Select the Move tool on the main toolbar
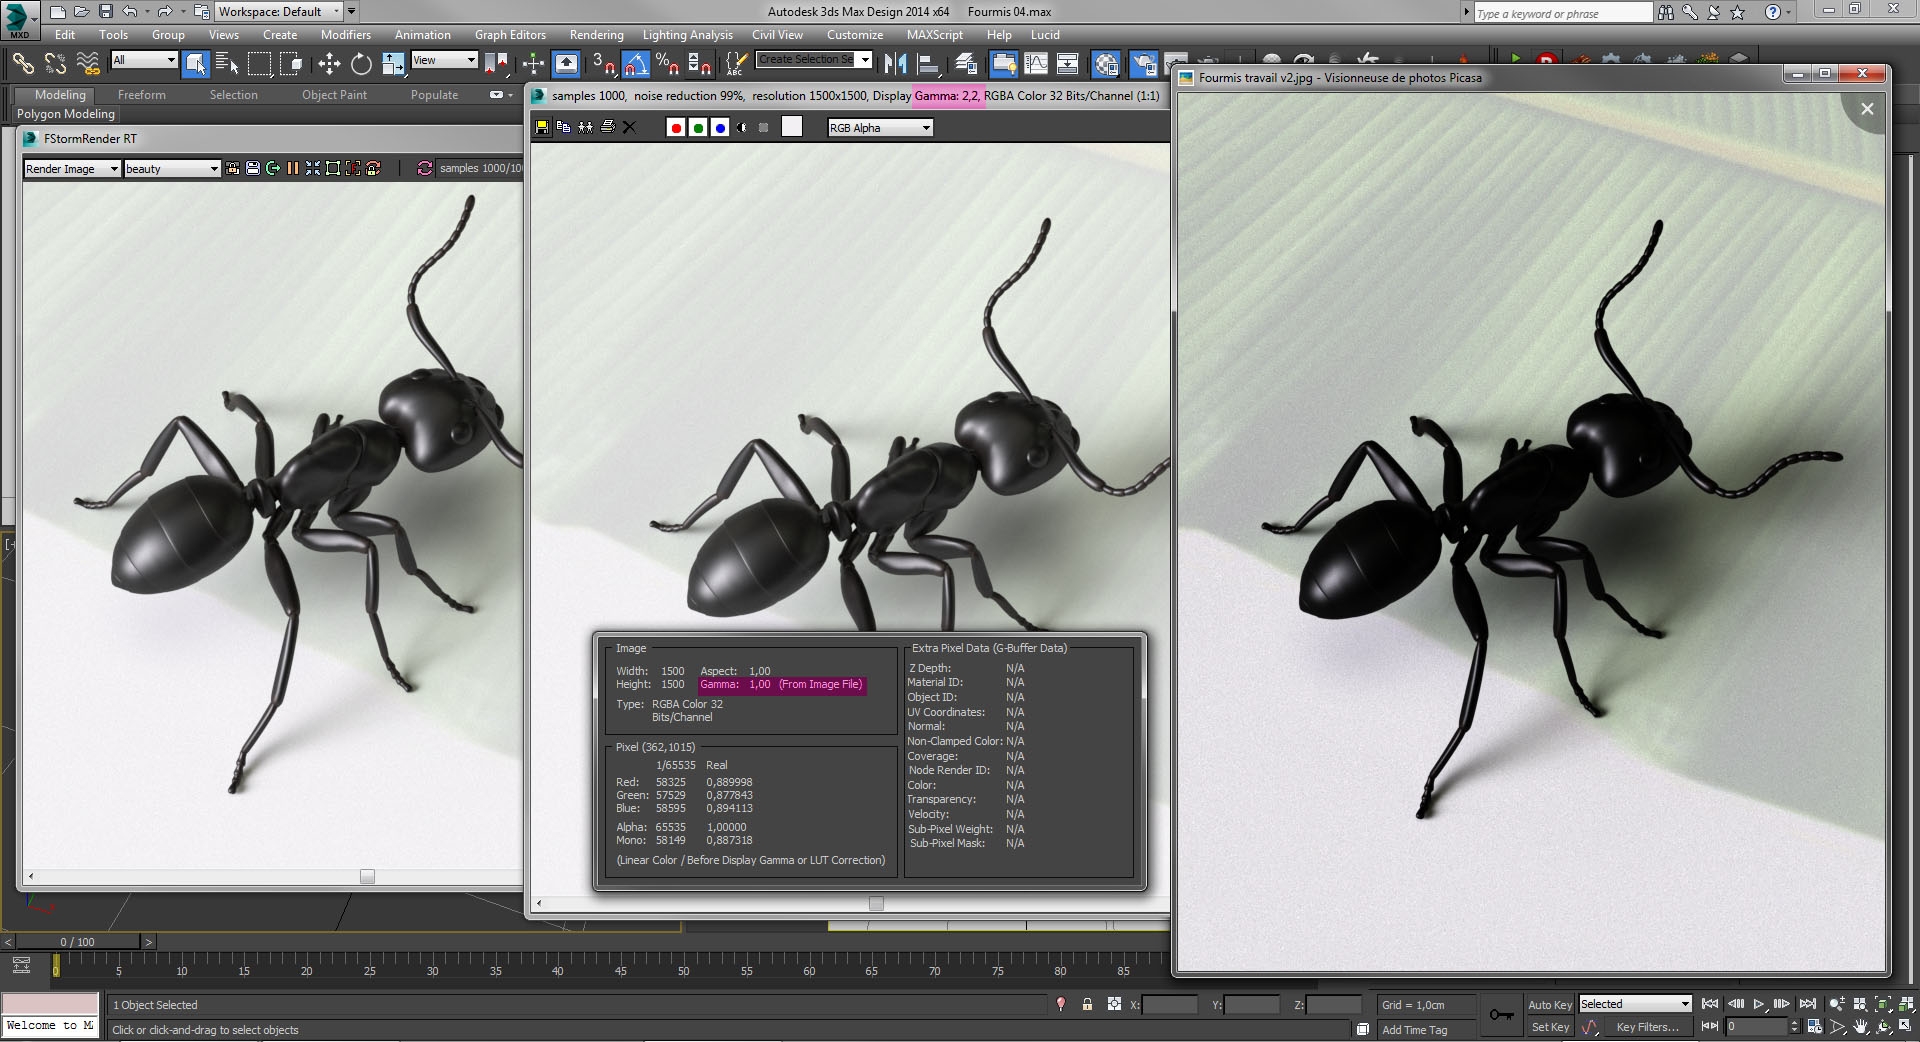 (328, 64)
